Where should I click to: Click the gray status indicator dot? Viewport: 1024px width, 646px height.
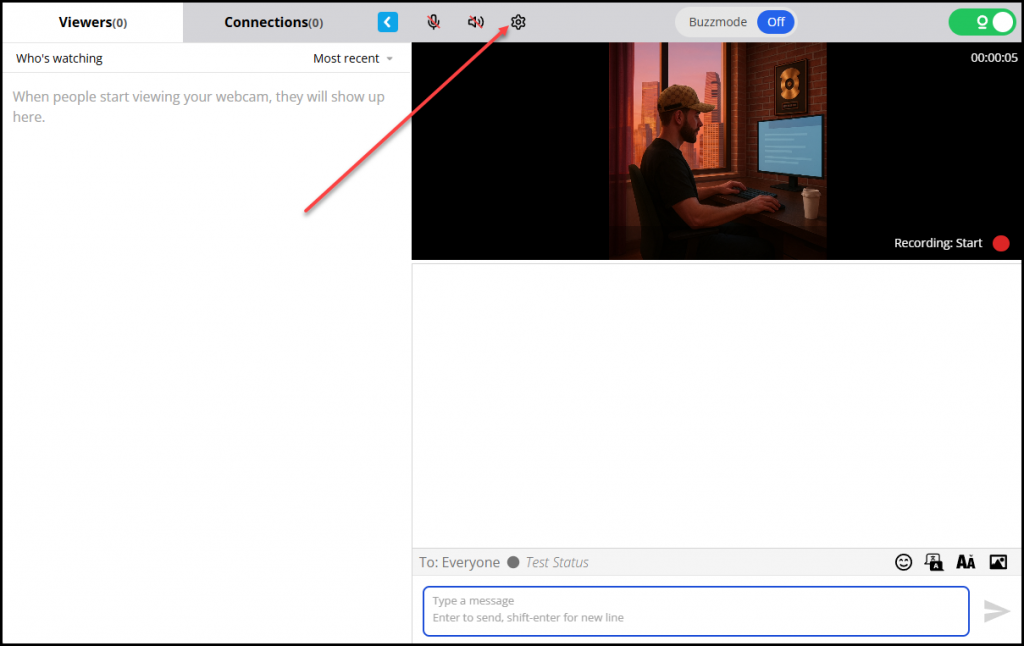click(x=513, y=562)
